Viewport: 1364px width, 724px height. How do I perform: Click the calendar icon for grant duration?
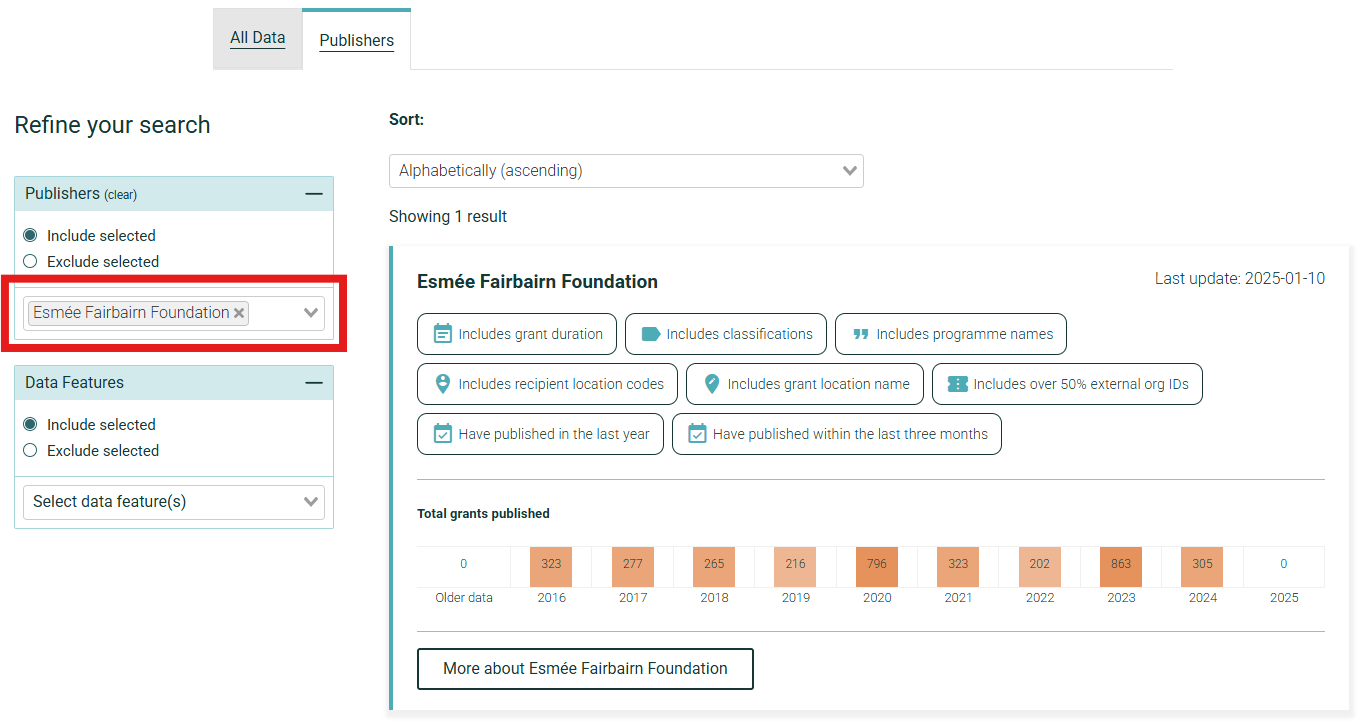point(443,334)
